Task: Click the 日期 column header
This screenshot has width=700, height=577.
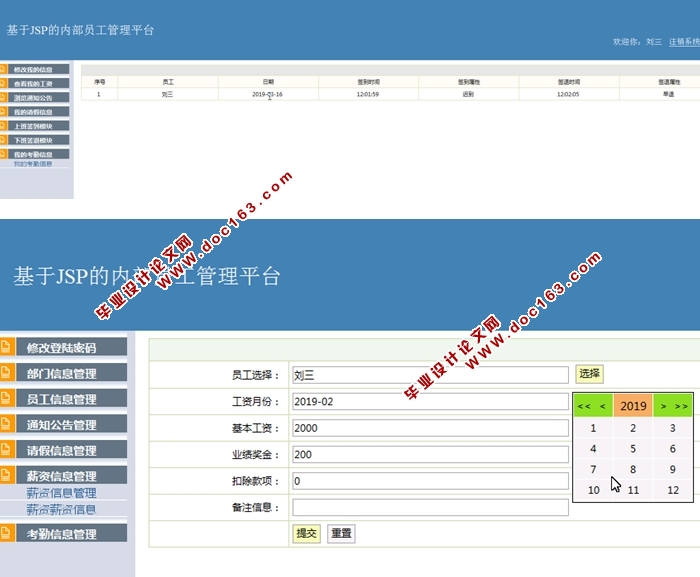Action: point(268,82)
